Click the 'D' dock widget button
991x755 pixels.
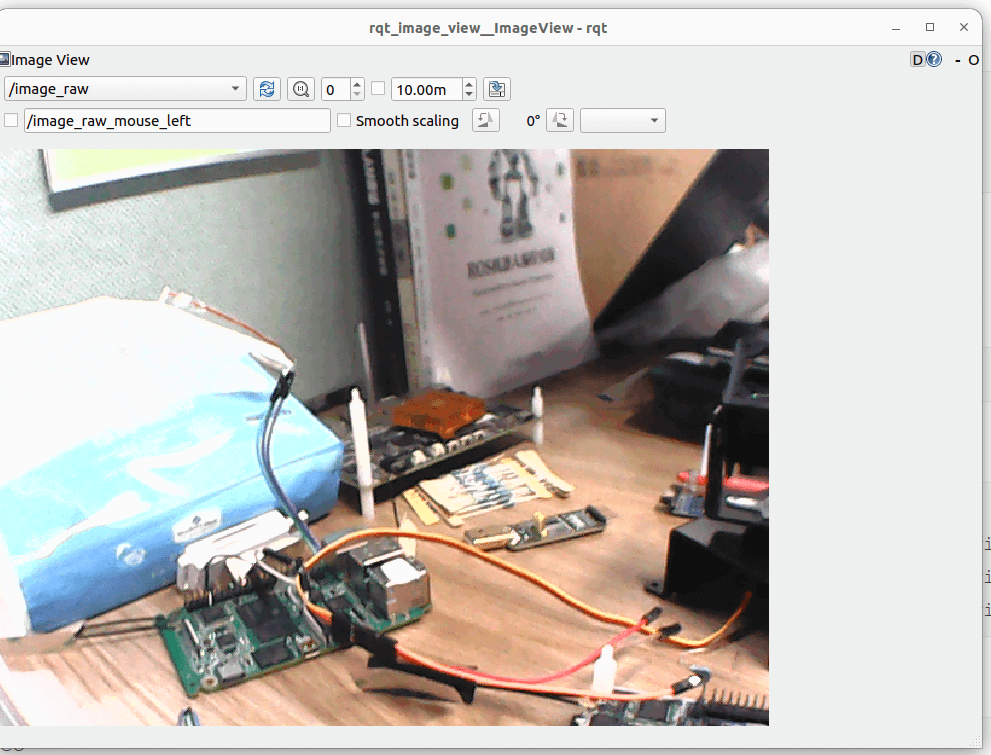tap(917, 60)
